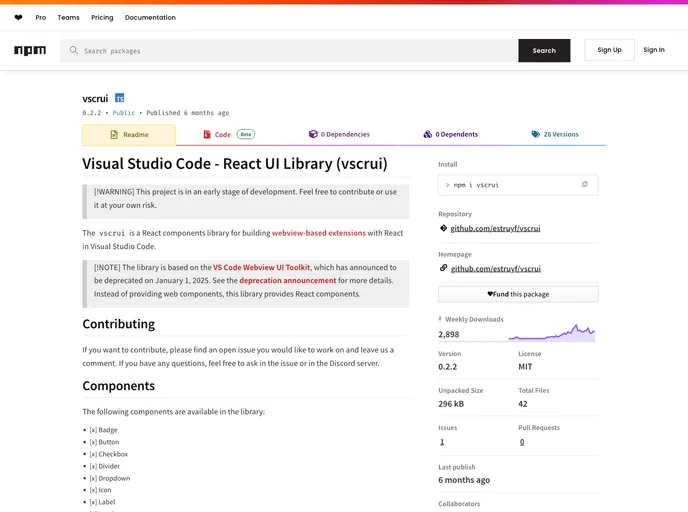The height and width of the screenshot is (512, 688).
Task: Click the license value MIT
Action: tap(525, 367)
